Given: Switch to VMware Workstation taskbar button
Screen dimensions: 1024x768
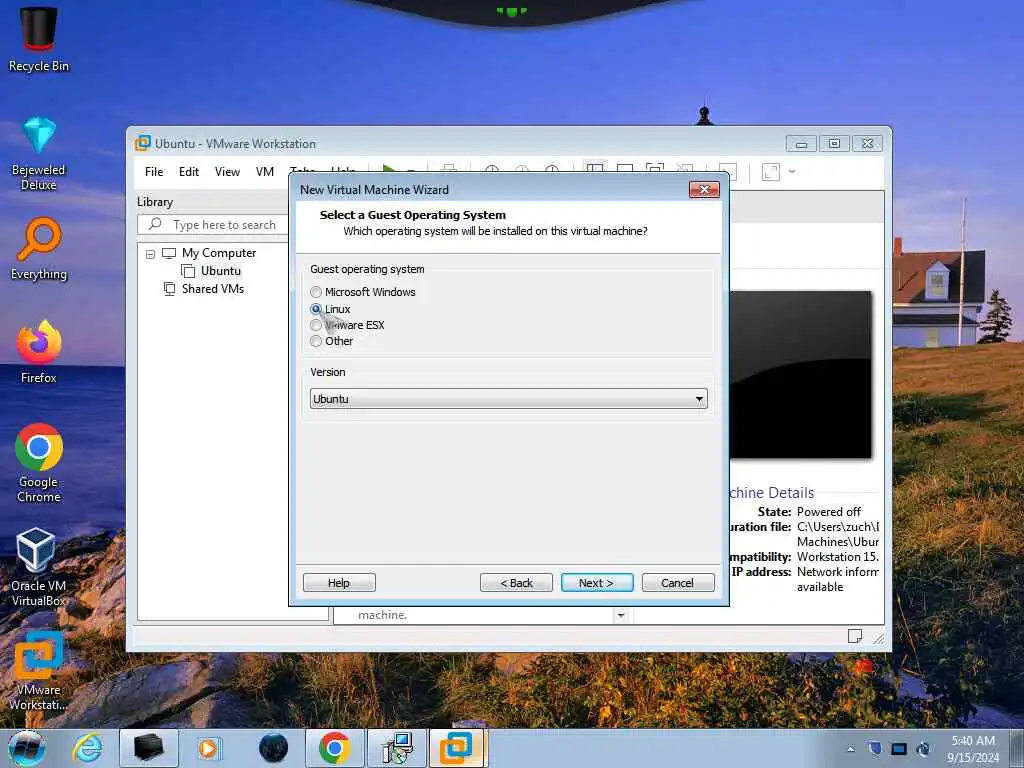Looking at the screenshot, I should point(456,748).
